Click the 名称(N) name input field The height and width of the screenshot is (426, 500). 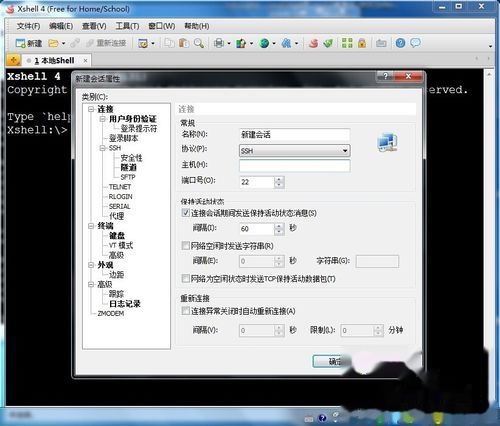[295, 135]
